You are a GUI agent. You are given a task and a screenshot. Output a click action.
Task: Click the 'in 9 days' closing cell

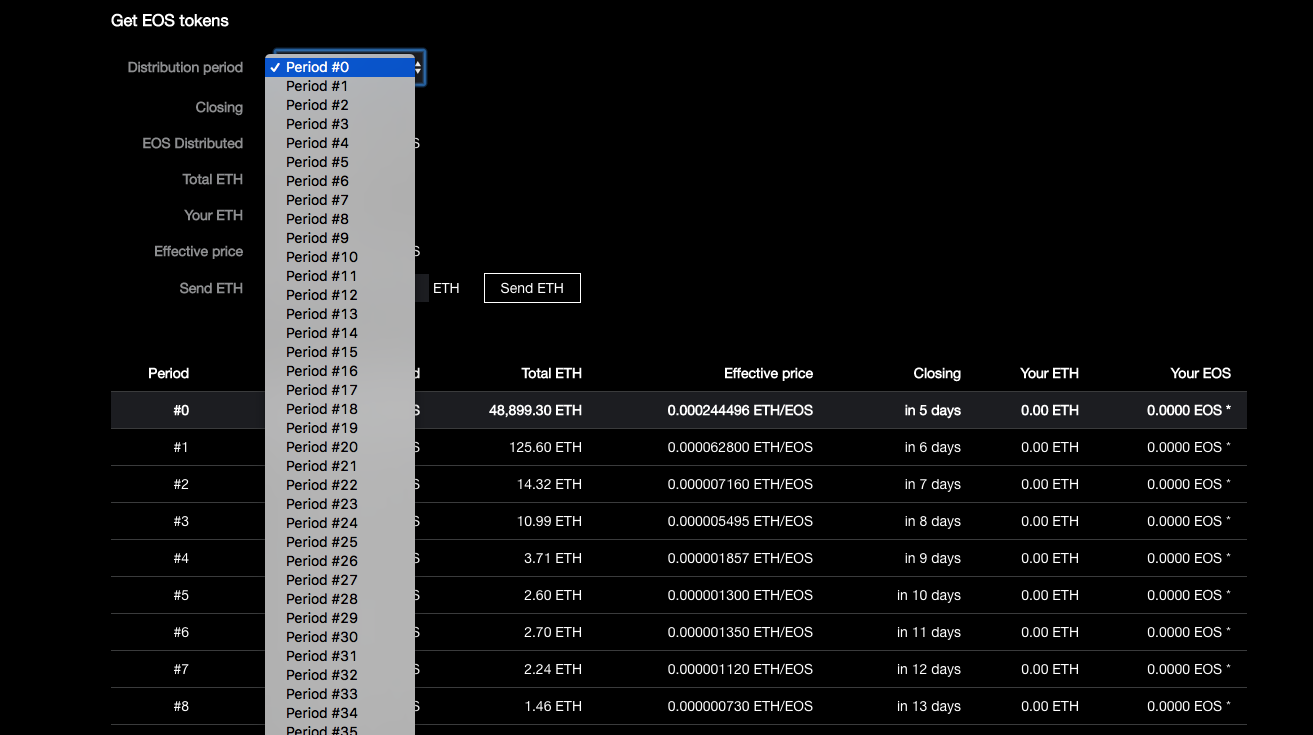pyautogui.click(x=933, y=558)
